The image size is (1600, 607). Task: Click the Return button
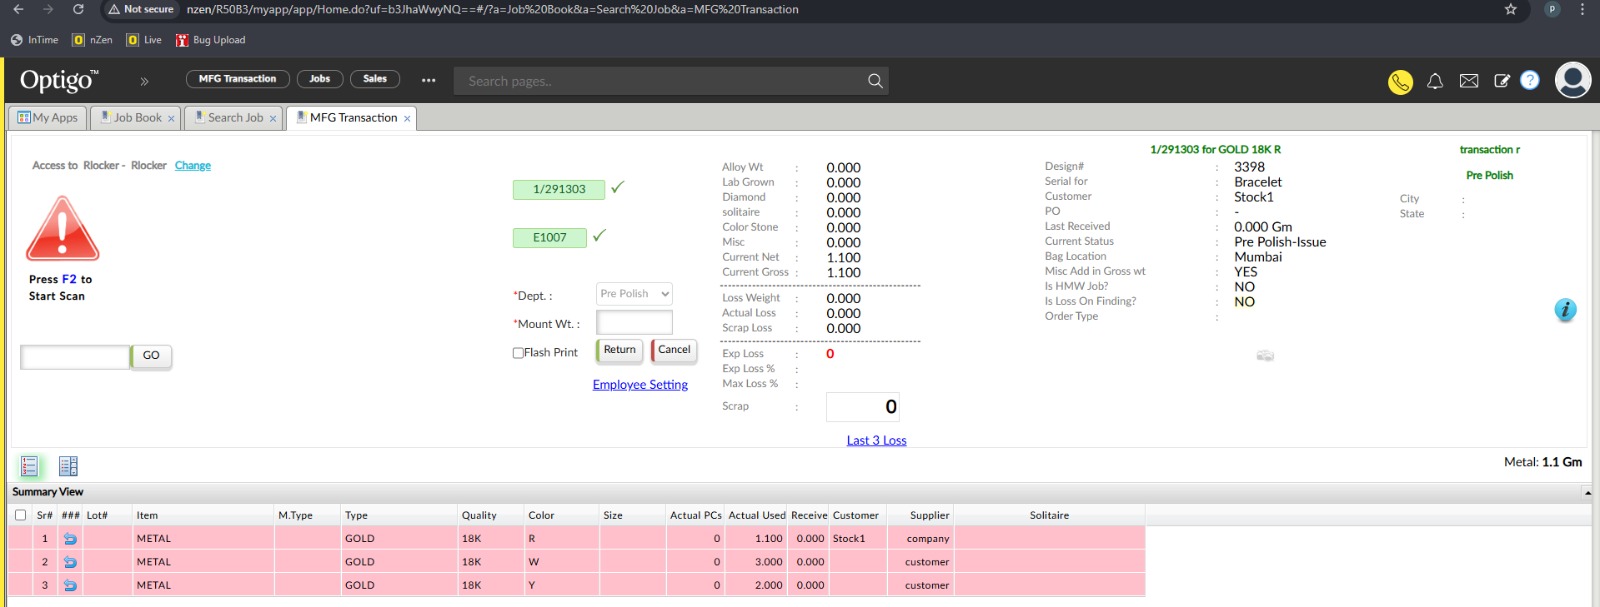coord(619,350)
